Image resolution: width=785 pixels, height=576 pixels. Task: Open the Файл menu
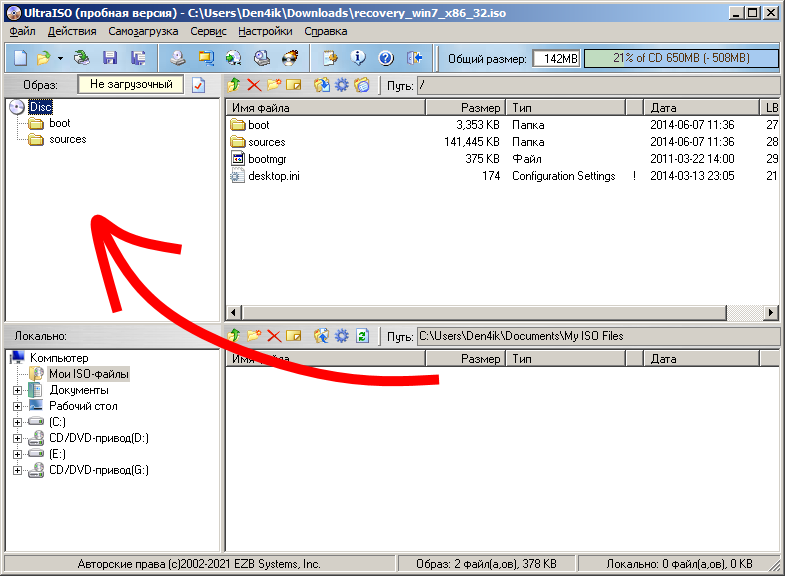23,31
